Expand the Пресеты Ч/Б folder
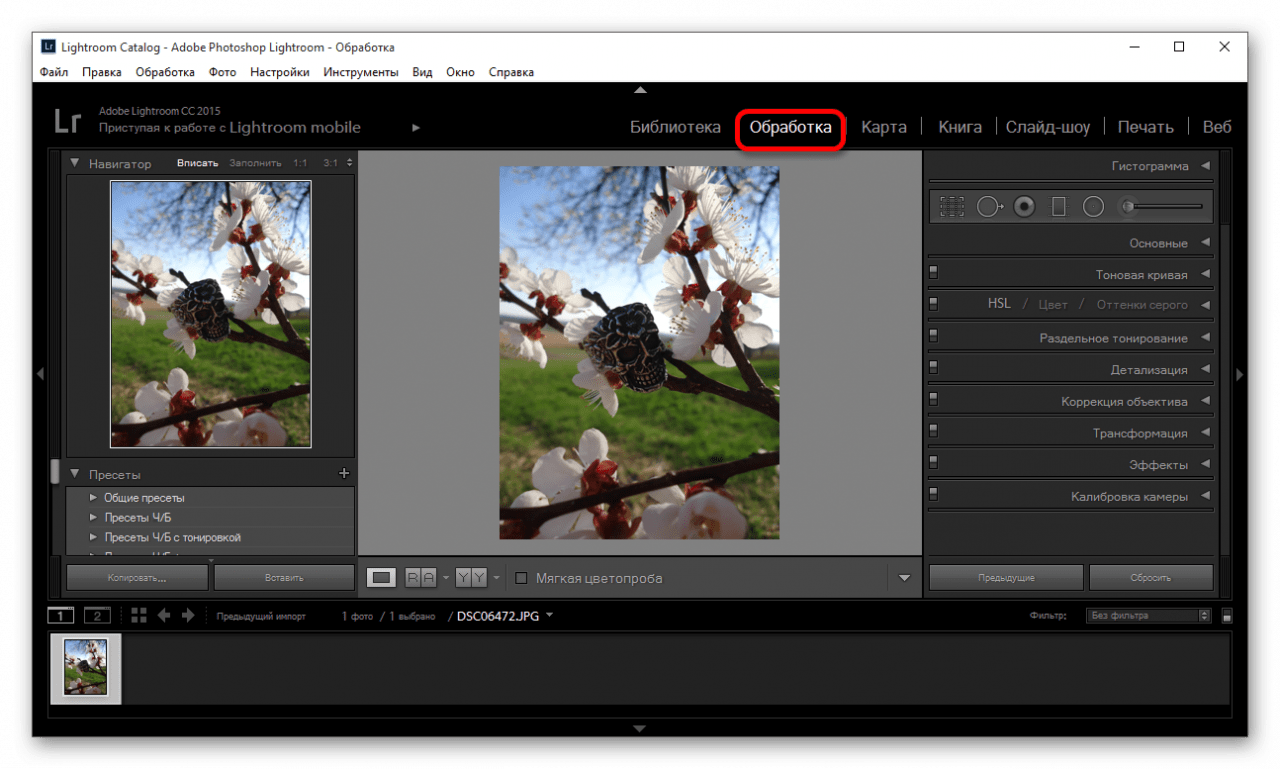 point(94,517)
